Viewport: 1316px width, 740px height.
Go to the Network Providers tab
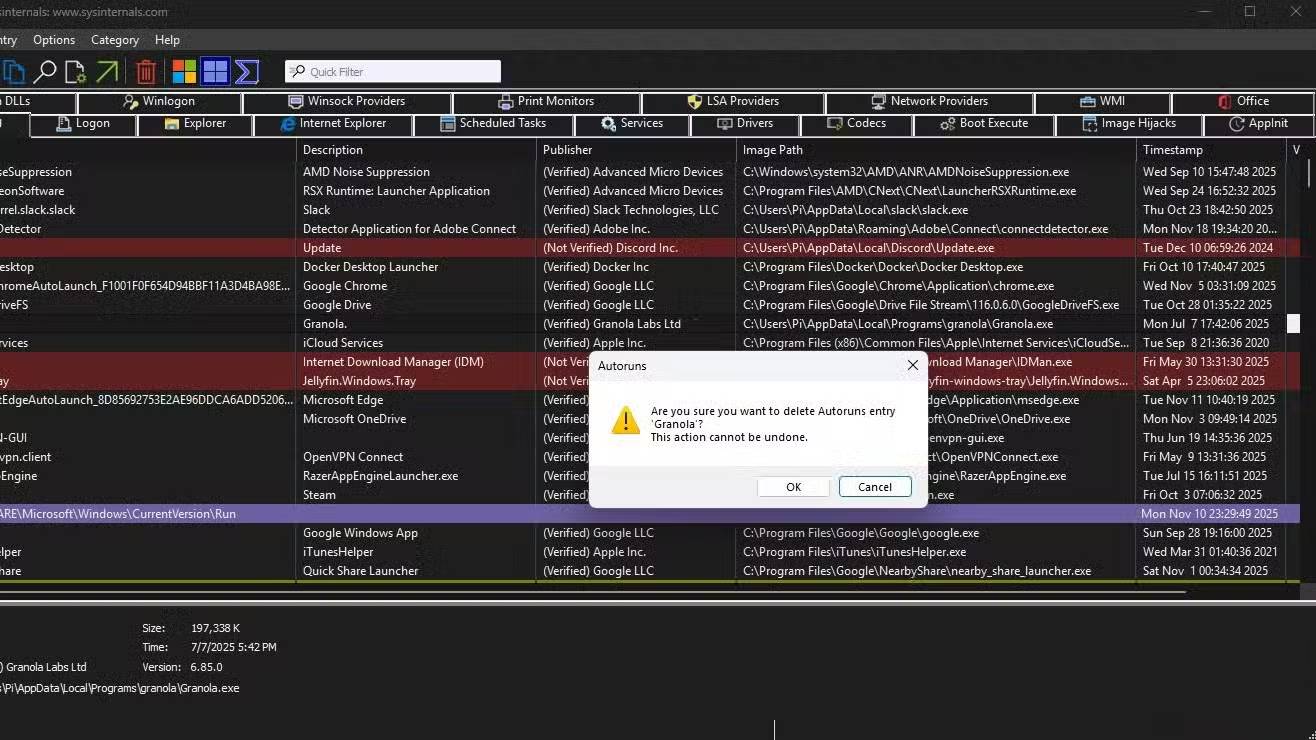pyautogui.click(x=929, y=101)
